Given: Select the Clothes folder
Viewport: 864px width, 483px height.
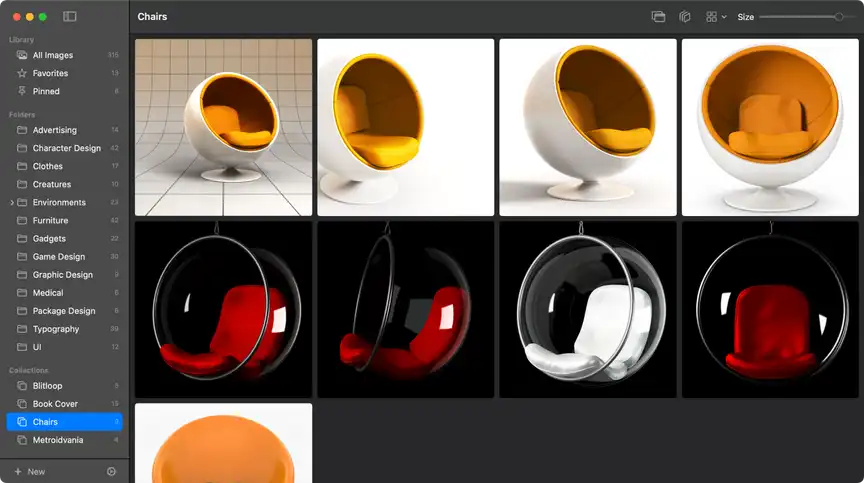Looking at the screenshot, I should (x=64, y=166).
